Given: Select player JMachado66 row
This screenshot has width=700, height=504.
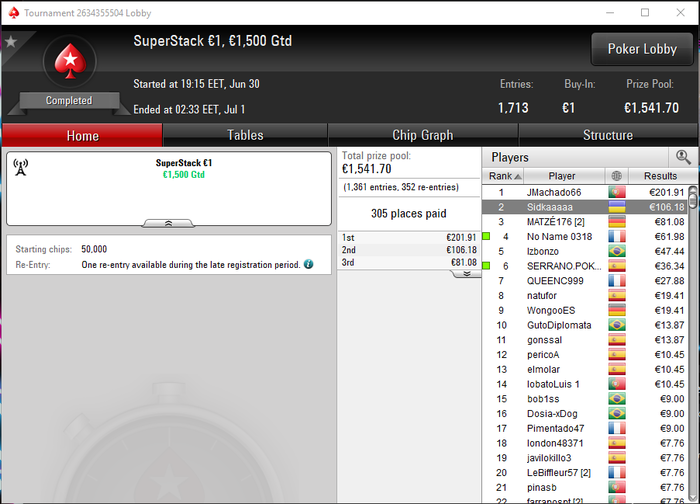Looking at the screenshot, I should (x=585, y=192).
